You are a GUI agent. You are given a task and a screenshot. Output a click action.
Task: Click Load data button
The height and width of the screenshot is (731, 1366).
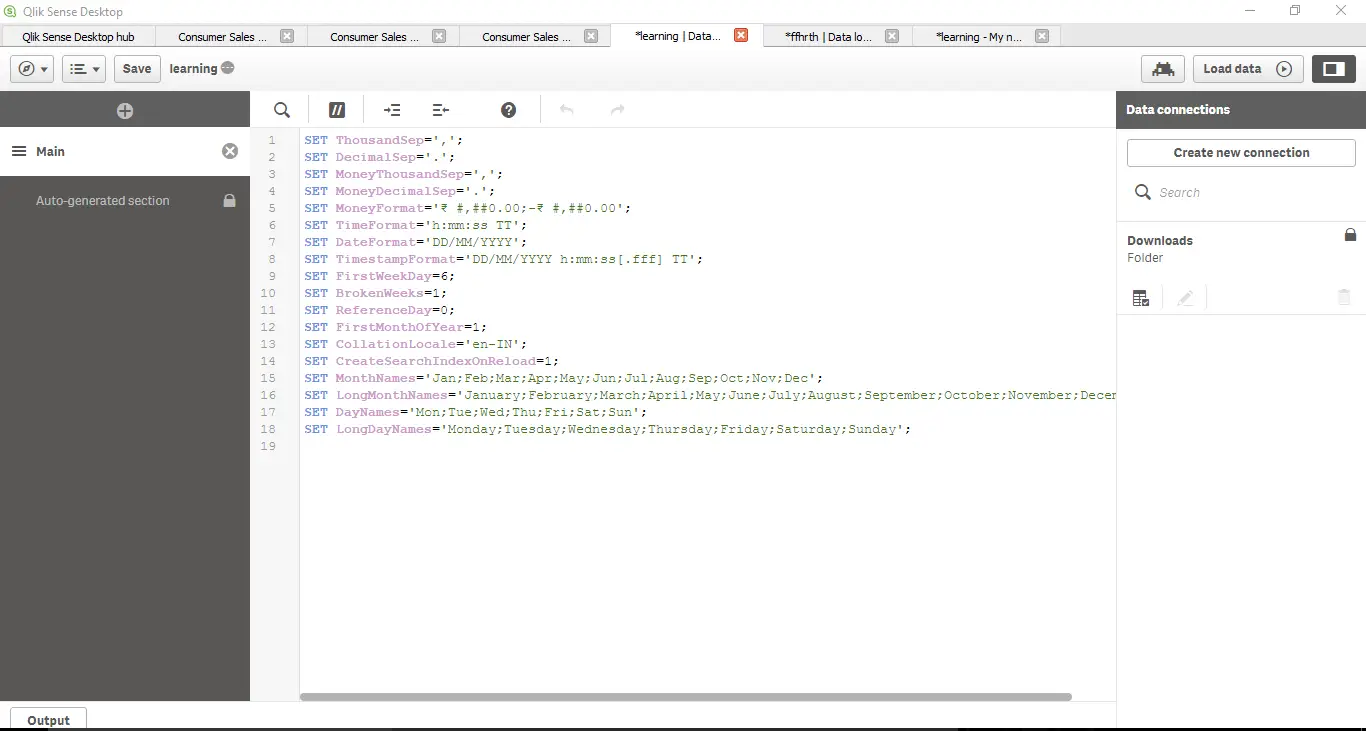click(1247, 69)
